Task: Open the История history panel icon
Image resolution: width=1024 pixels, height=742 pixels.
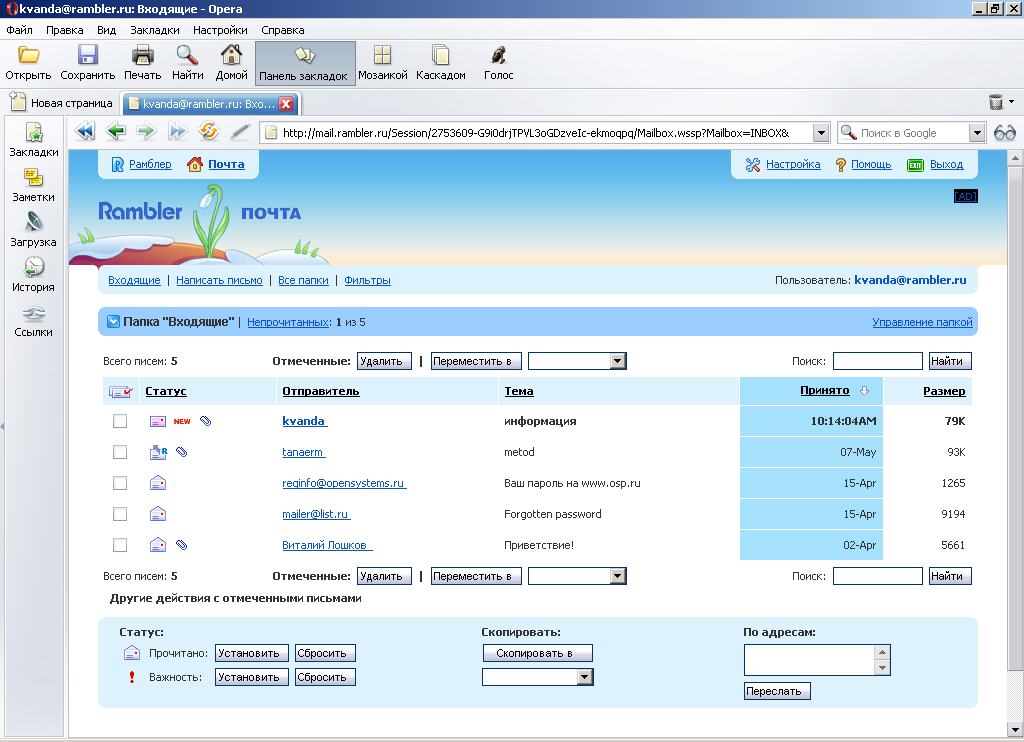Action: [33, 267]
